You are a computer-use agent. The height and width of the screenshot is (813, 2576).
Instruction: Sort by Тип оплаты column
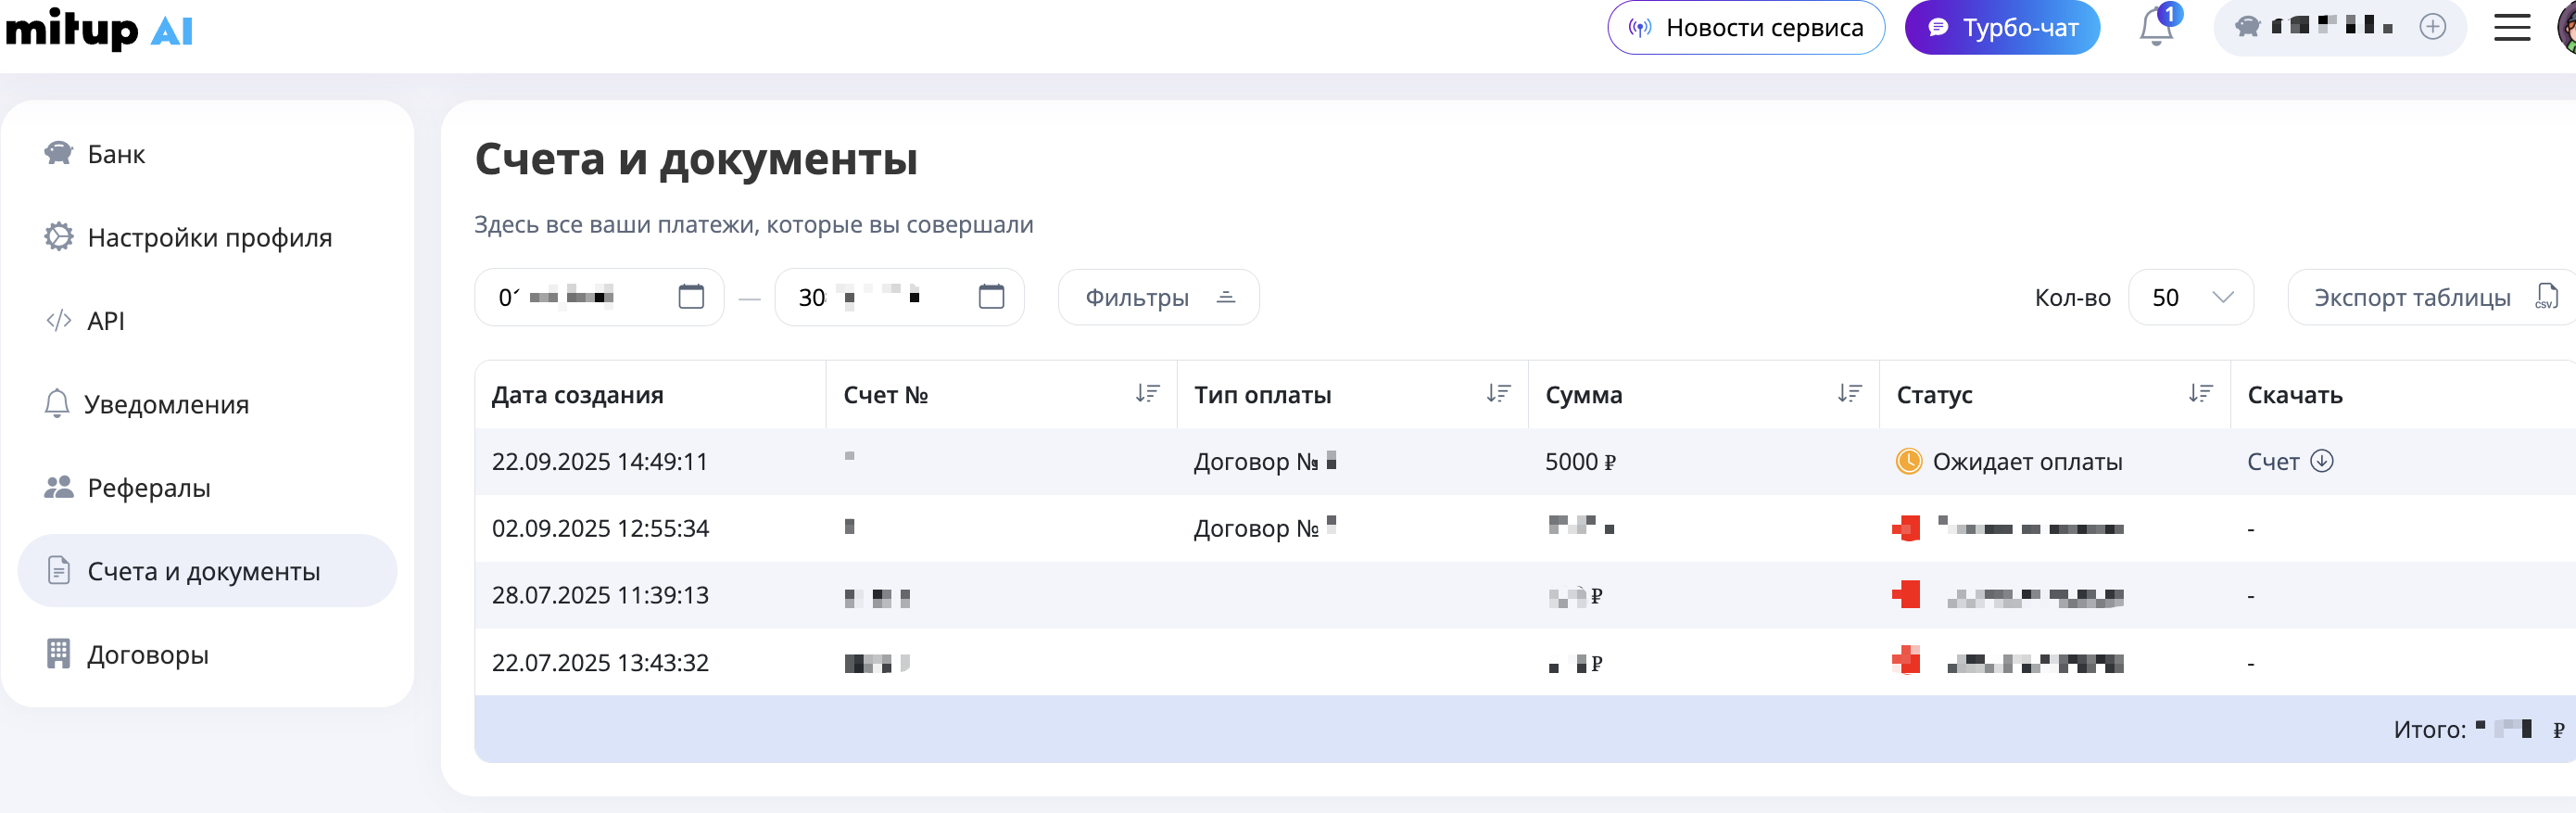1498,394
